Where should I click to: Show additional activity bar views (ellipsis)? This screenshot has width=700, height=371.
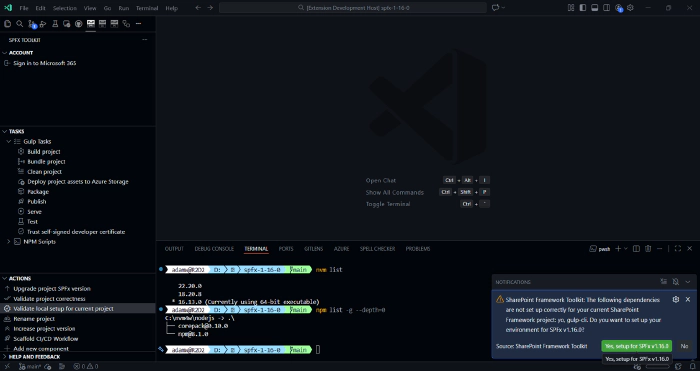click(x=138, y=24)
